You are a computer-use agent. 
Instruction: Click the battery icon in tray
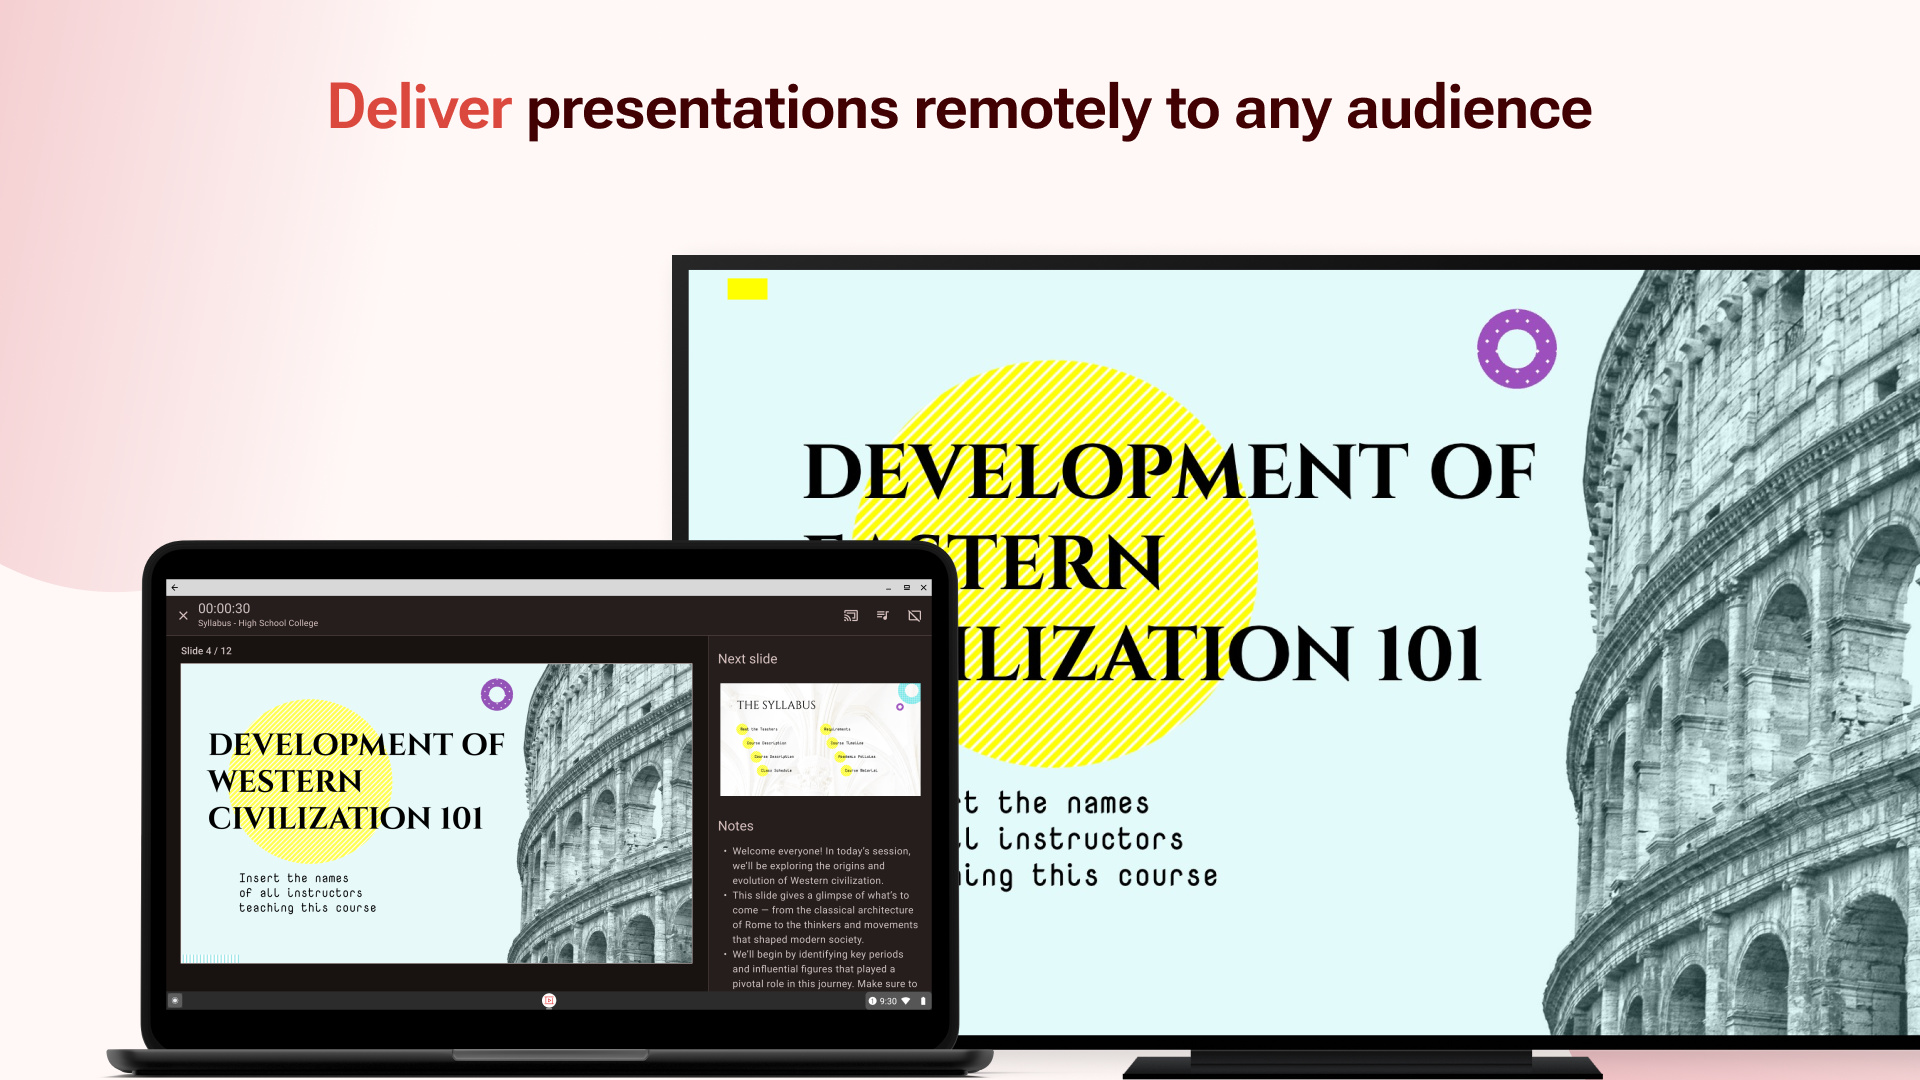tap(923, 1001)
